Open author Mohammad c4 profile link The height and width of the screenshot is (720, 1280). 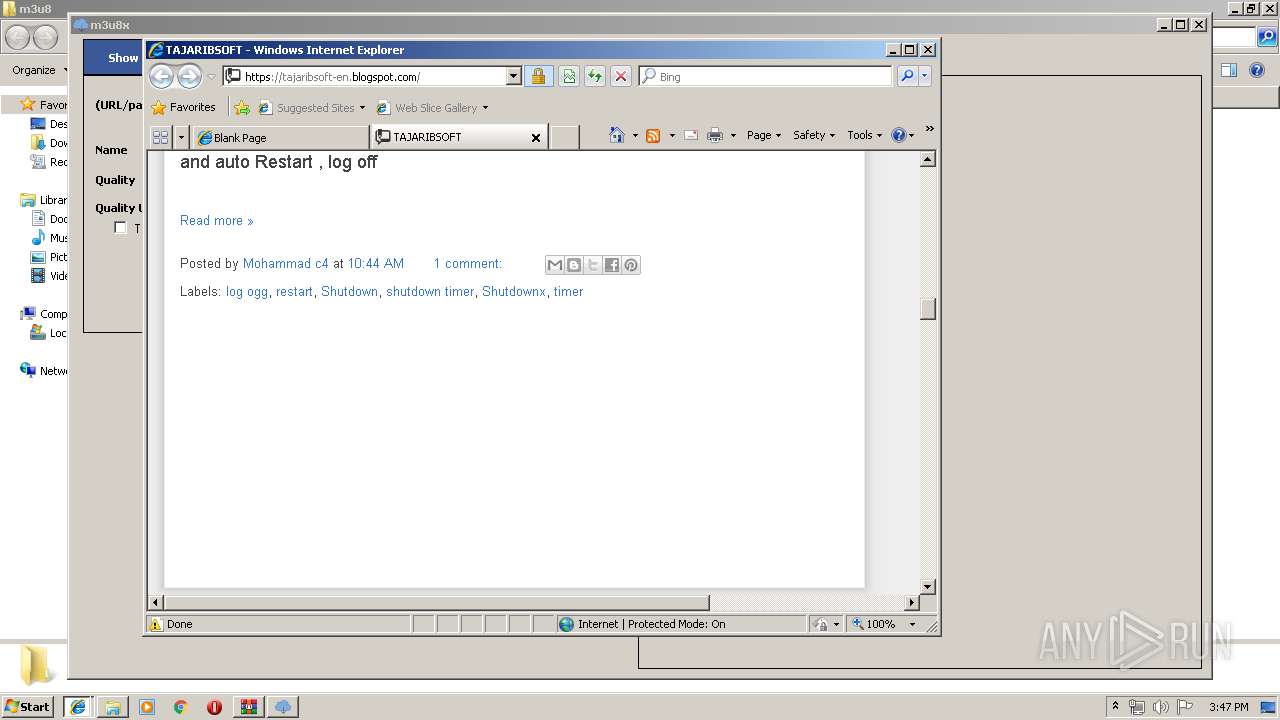click(x=285, y=264)
